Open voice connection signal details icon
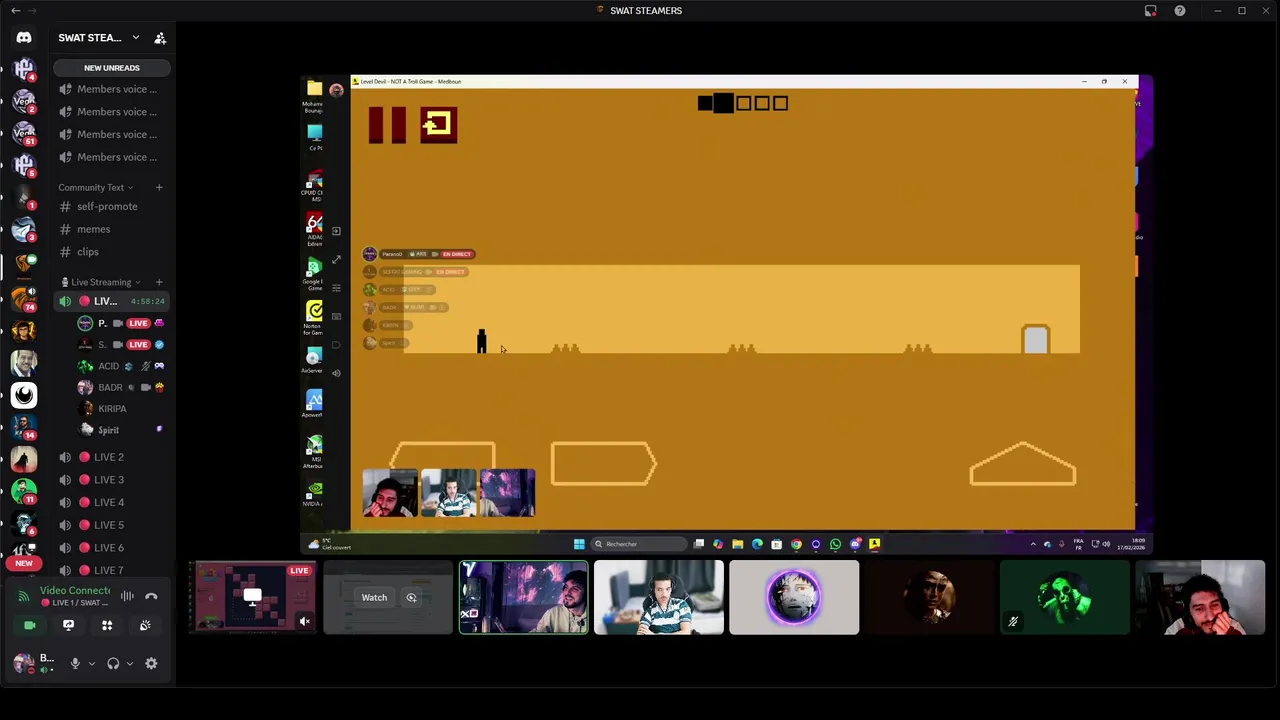Image resolution: width=1280 pixels, height=720 pixels. click(23, 596)
